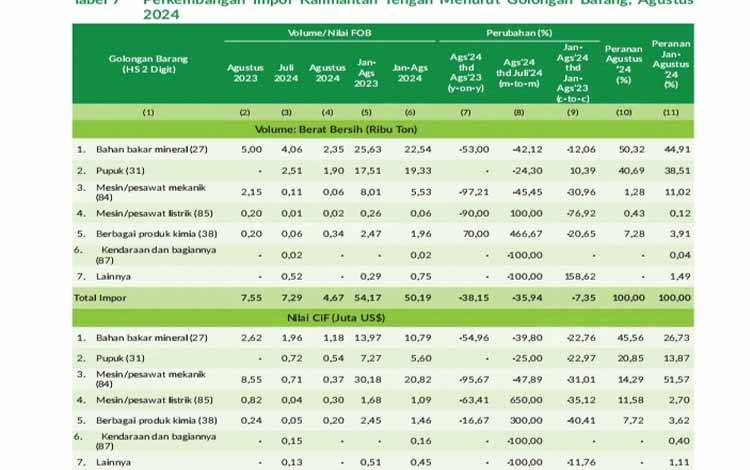Click the 'Ags'24 thd Ags'23 (y-on-y)' header

tap(465, 72)
